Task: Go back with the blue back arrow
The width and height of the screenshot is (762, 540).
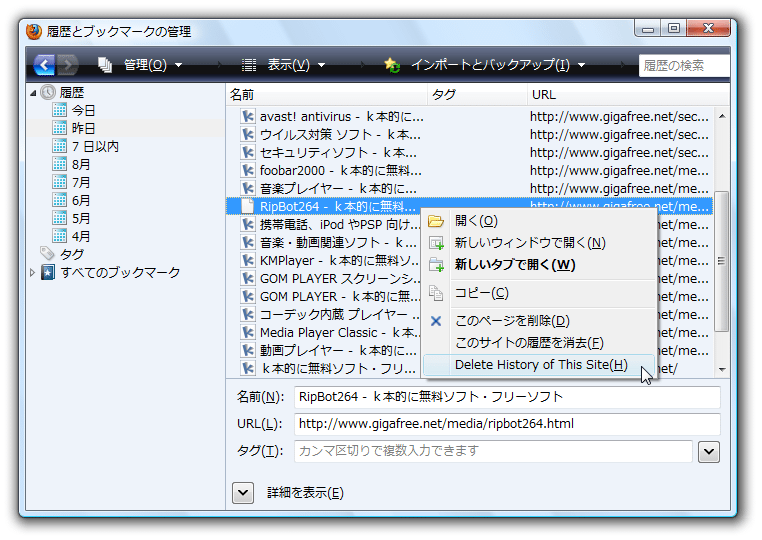Action: [x=44, y=65]
